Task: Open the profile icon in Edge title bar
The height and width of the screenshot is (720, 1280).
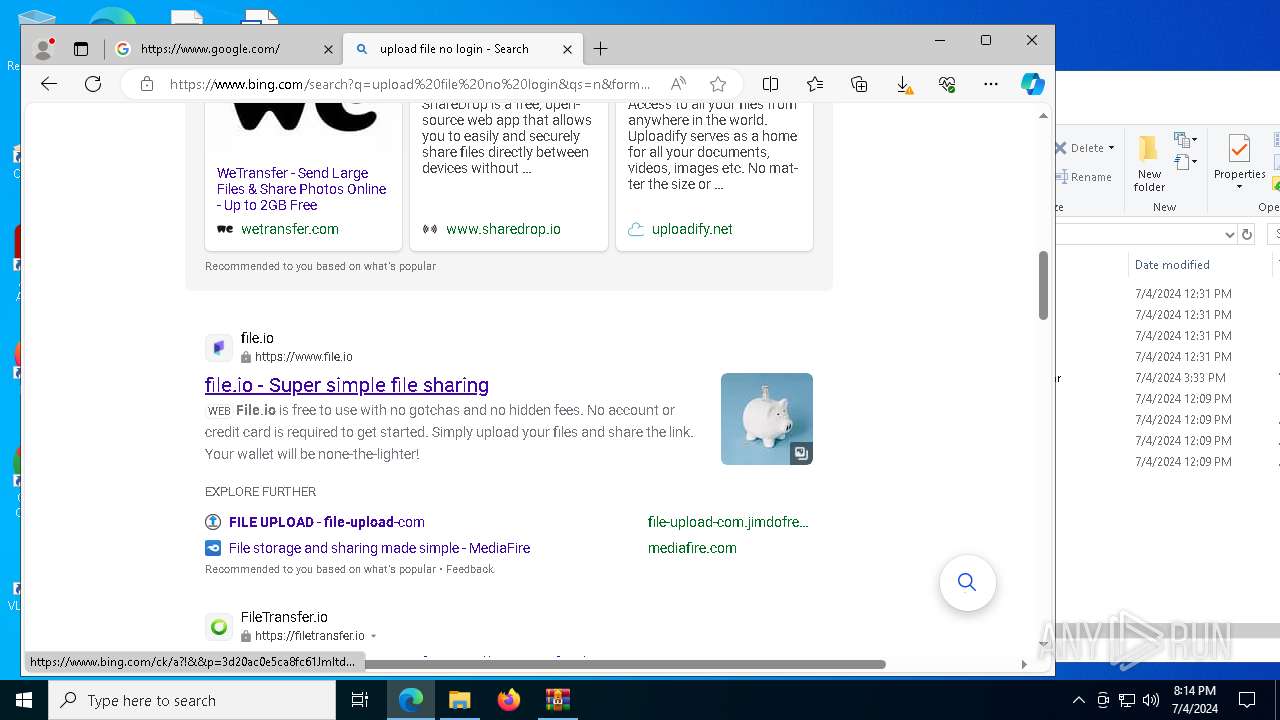Action: click(x=43, y=48)
